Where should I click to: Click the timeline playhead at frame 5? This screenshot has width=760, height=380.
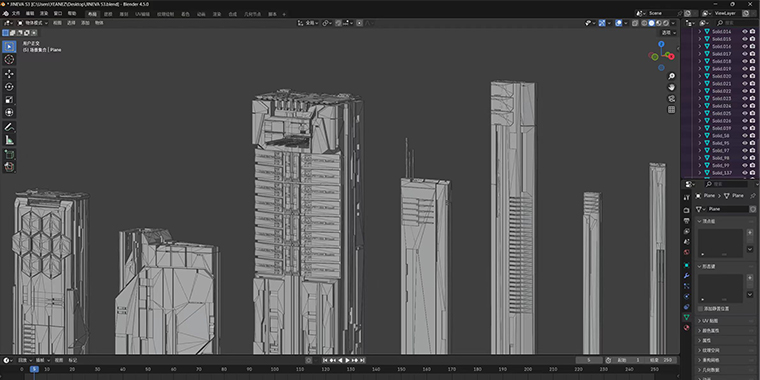[34, 369]
